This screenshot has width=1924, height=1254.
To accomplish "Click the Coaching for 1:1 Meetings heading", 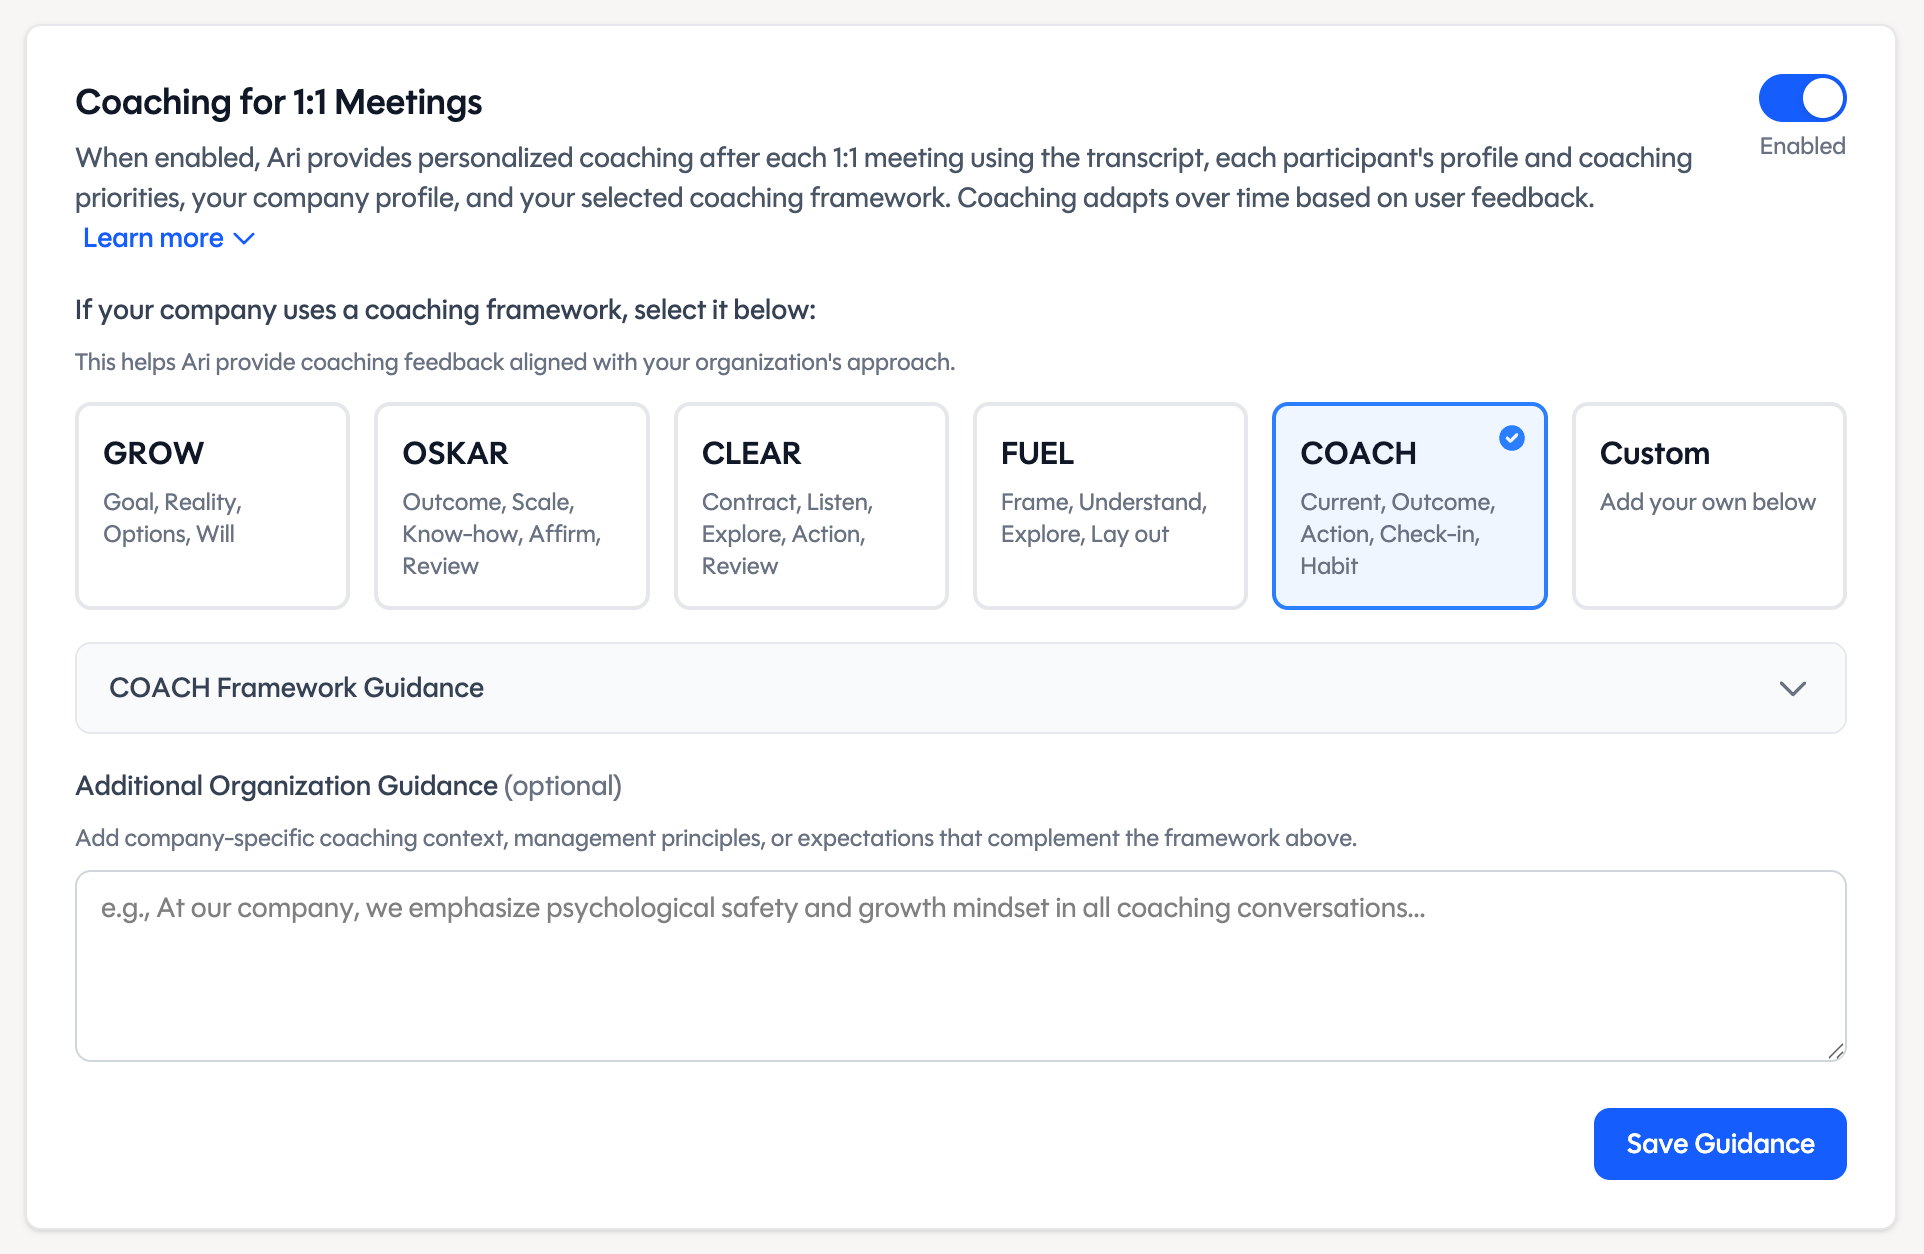I will (x=278, y=101).
